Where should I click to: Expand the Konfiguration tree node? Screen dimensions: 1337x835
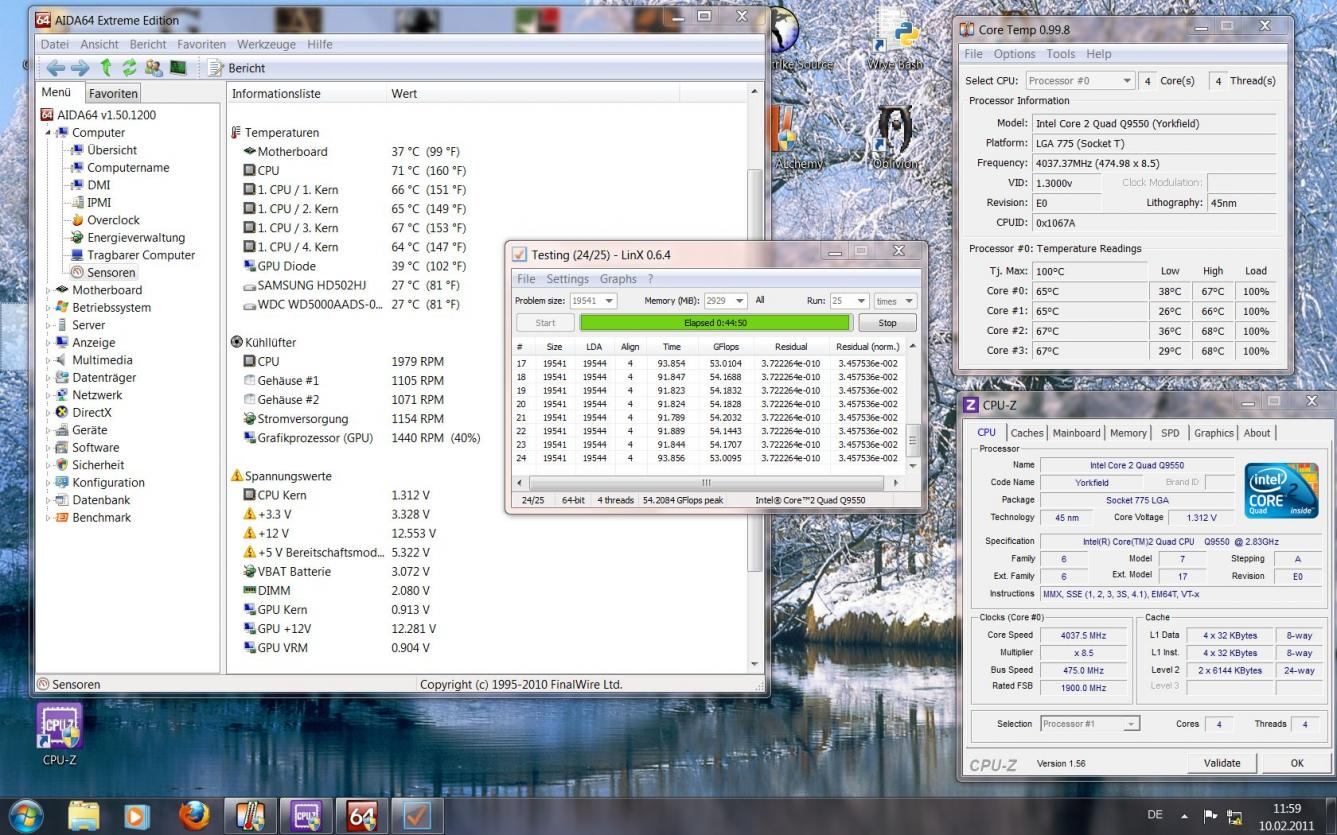click(48, 482)
